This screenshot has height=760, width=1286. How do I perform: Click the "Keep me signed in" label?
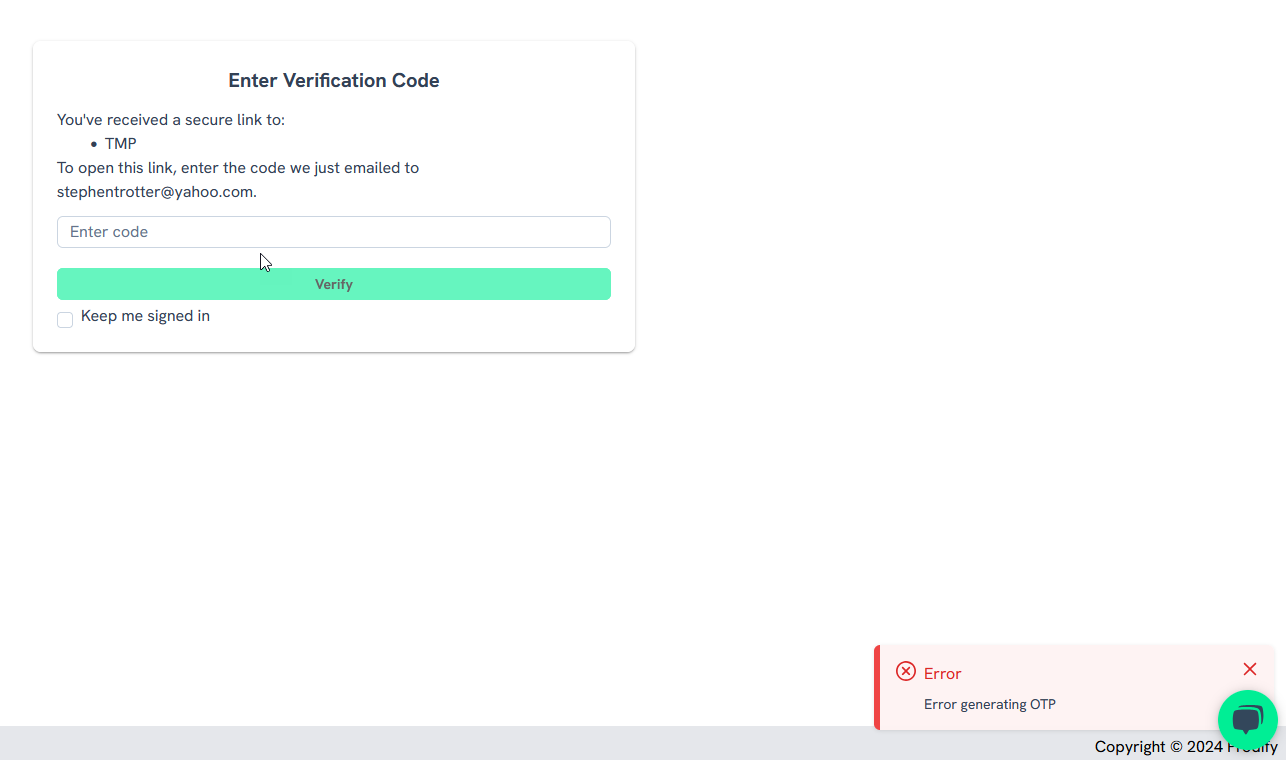pyautogui.click(x=145, y=316)
